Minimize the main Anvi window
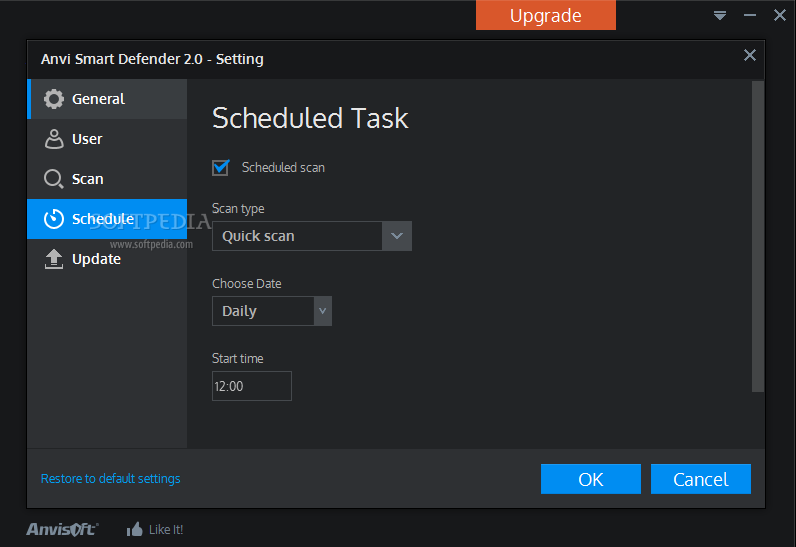Image resolution: width=796 pixels, height=547 pixels. click(x=750, y=15)
